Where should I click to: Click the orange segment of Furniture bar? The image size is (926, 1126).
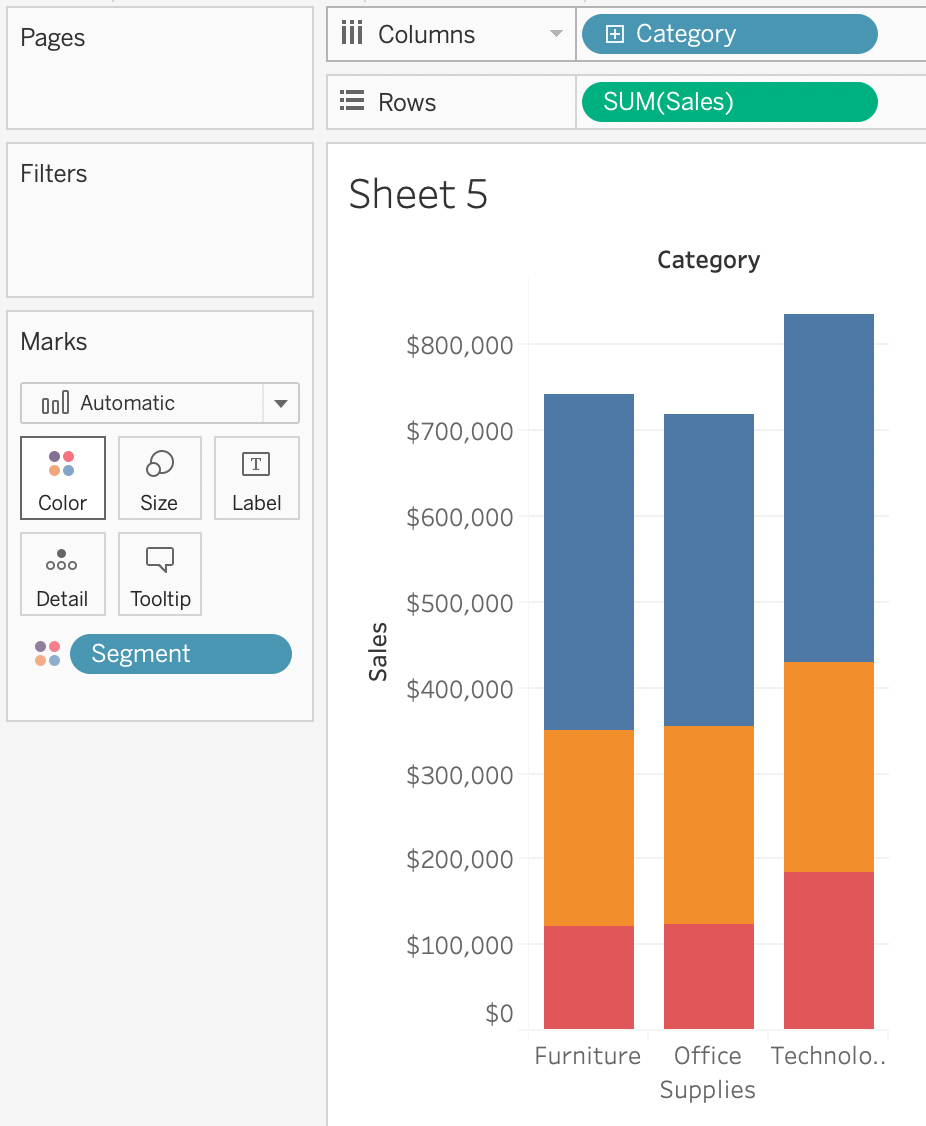[x=588, y=827]
